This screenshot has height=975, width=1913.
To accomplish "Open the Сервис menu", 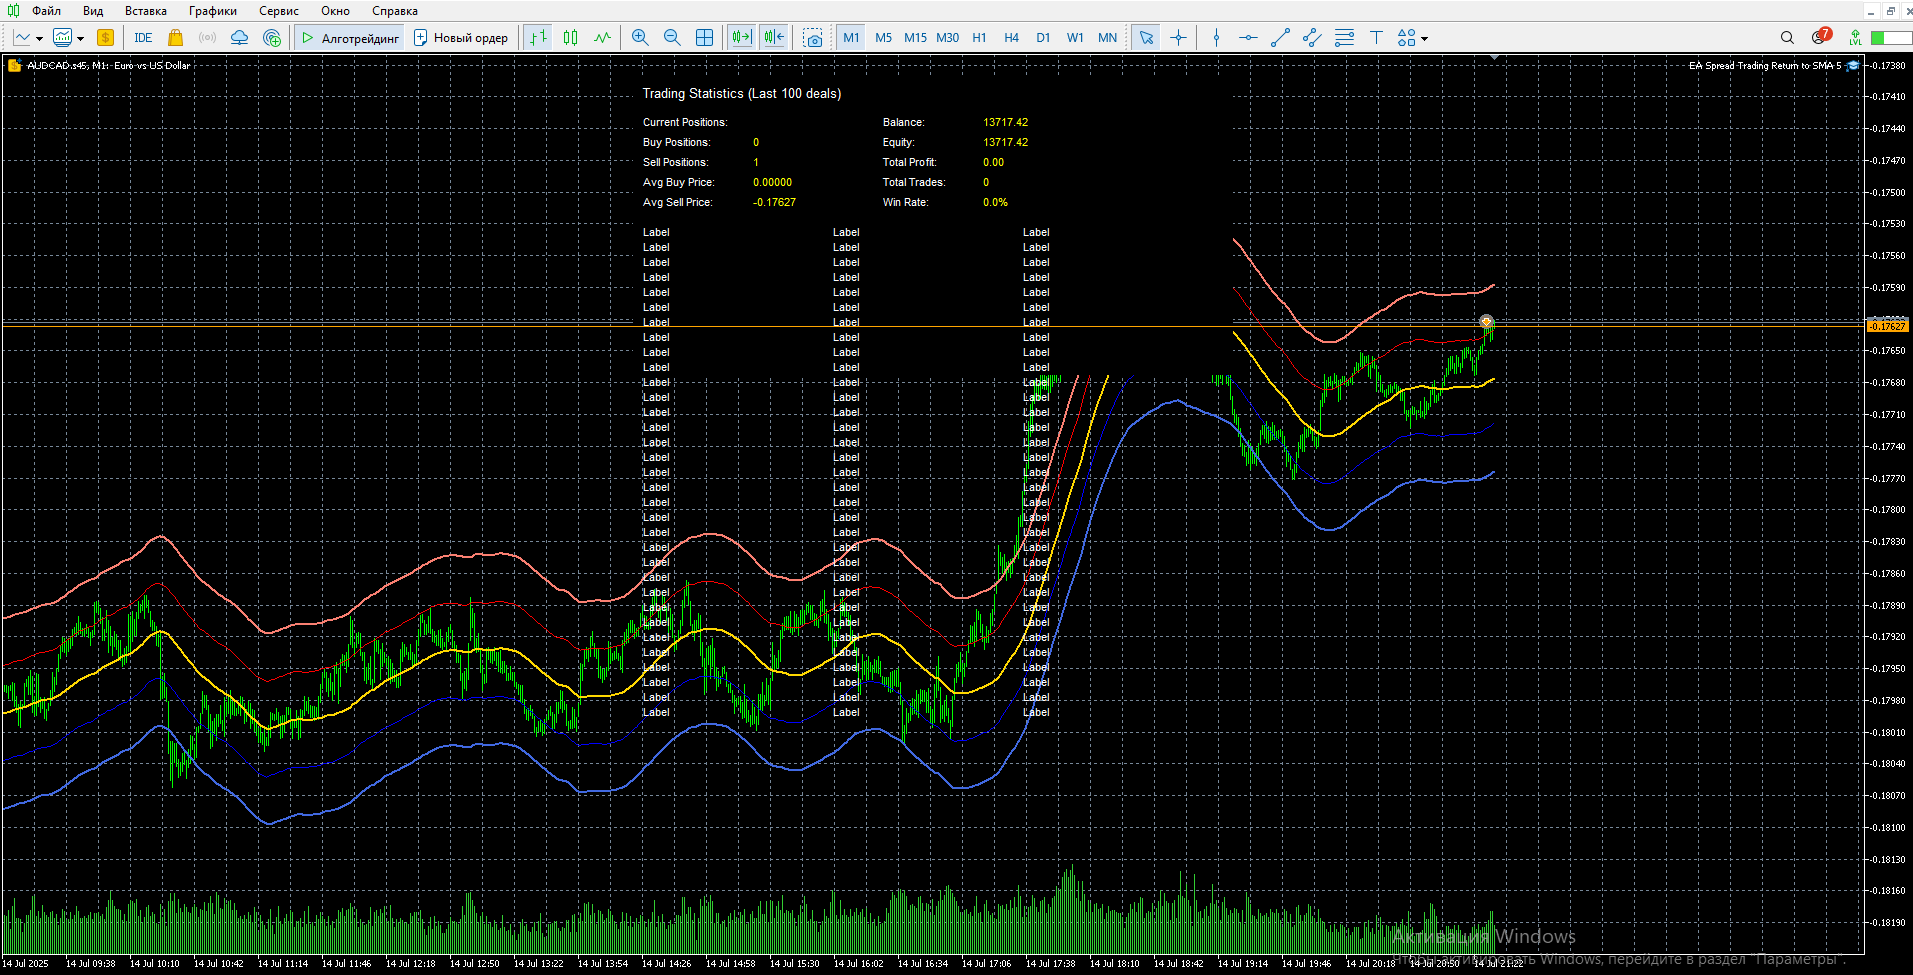I will pyautogui.click(x=278, y=11).
